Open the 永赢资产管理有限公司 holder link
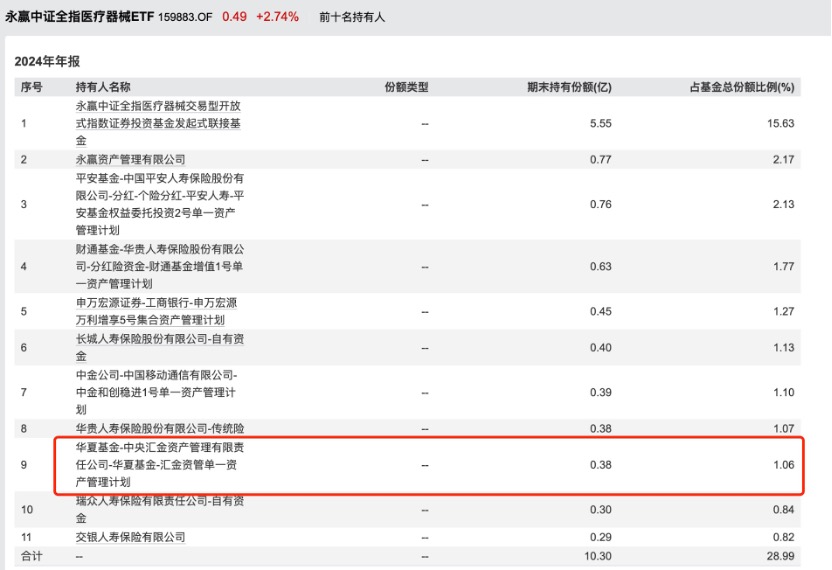832x570 pixels. pos(131,159)
